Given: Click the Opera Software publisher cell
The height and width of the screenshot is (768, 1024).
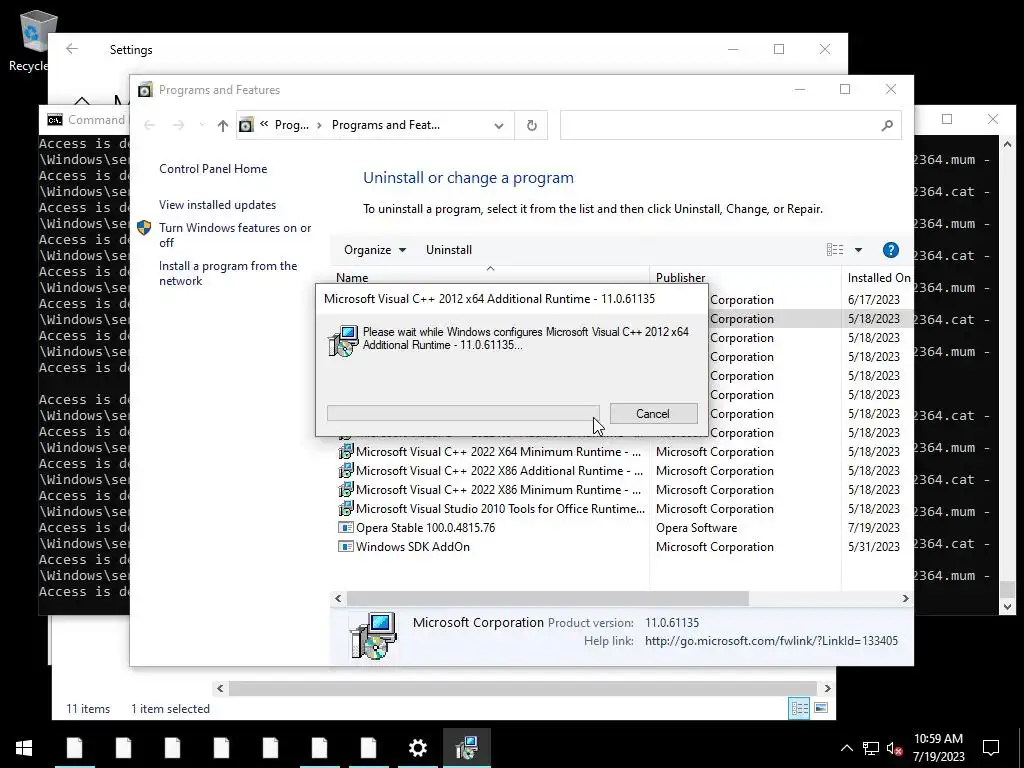Looking at the screenshot, I should (x=696, y=528).
